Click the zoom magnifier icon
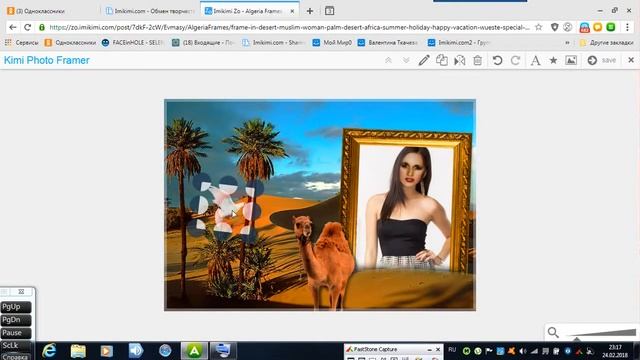The height and width of the screenshot is (360, 640). click(x=553, y=332)
